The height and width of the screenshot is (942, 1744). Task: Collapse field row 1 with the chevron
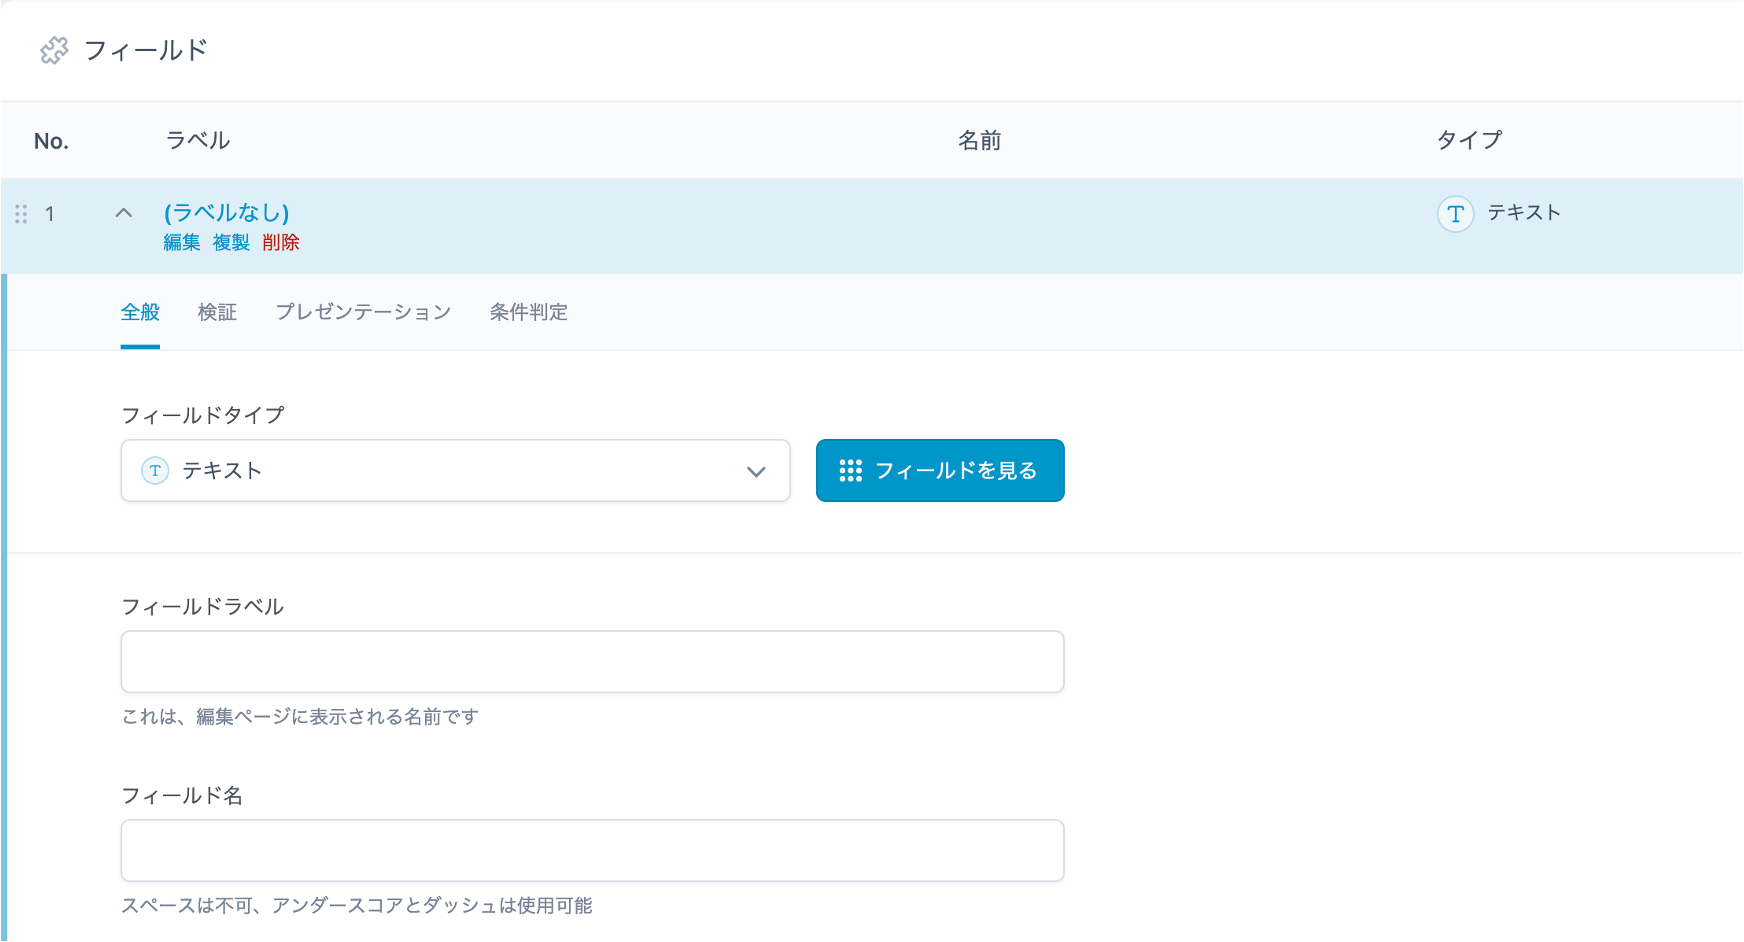click(124, 213)
